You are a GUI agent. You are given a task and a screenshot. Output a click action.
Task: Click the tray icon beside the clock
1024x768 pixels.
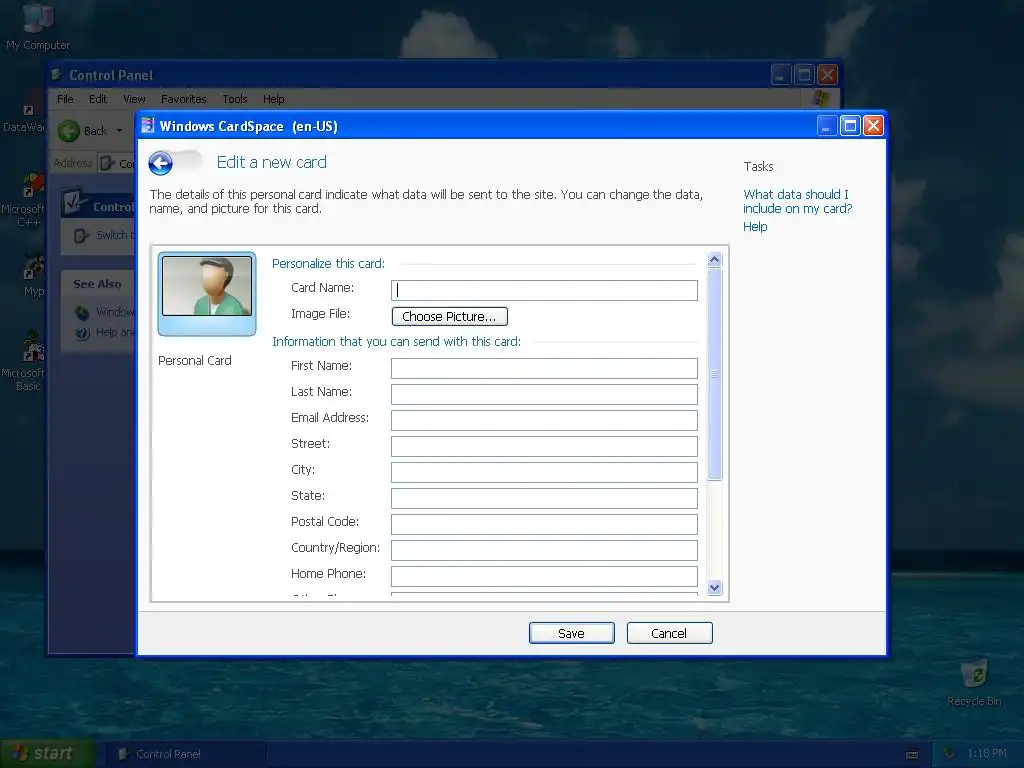949,754
